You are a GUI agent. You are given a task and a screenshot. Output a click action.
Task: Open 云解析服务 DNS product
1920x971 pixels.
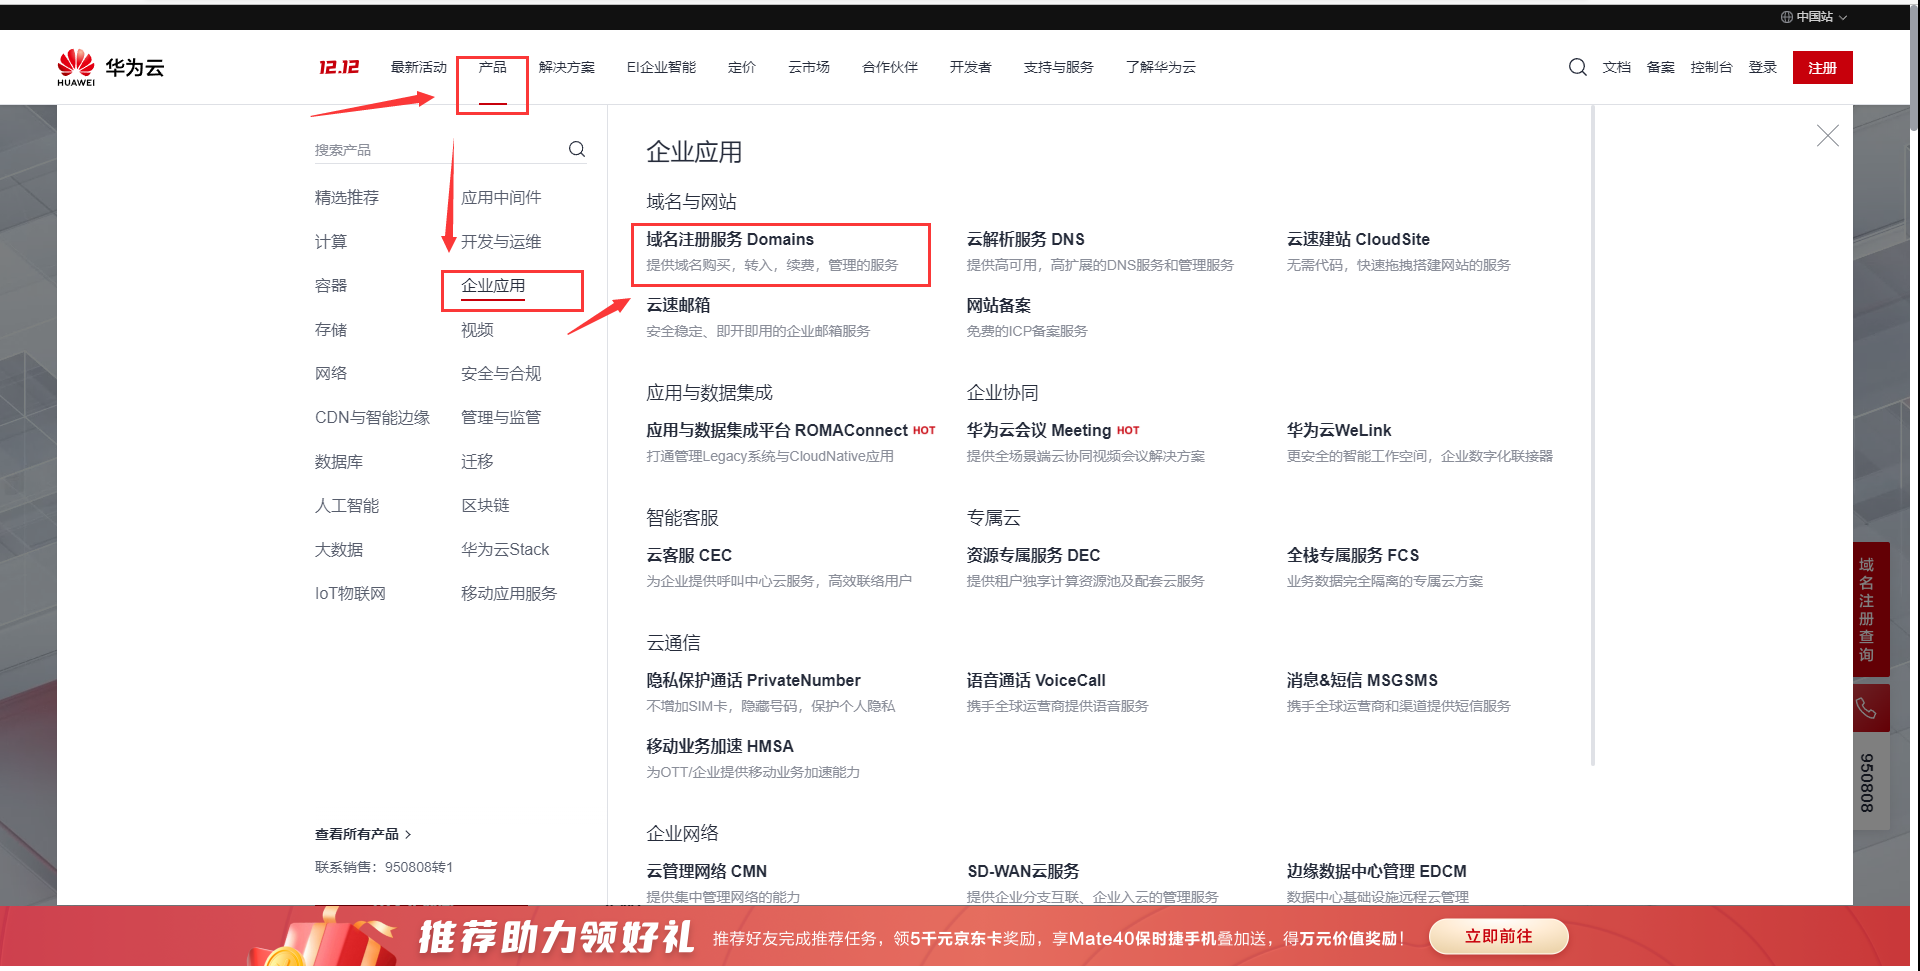coord(1025,240)
